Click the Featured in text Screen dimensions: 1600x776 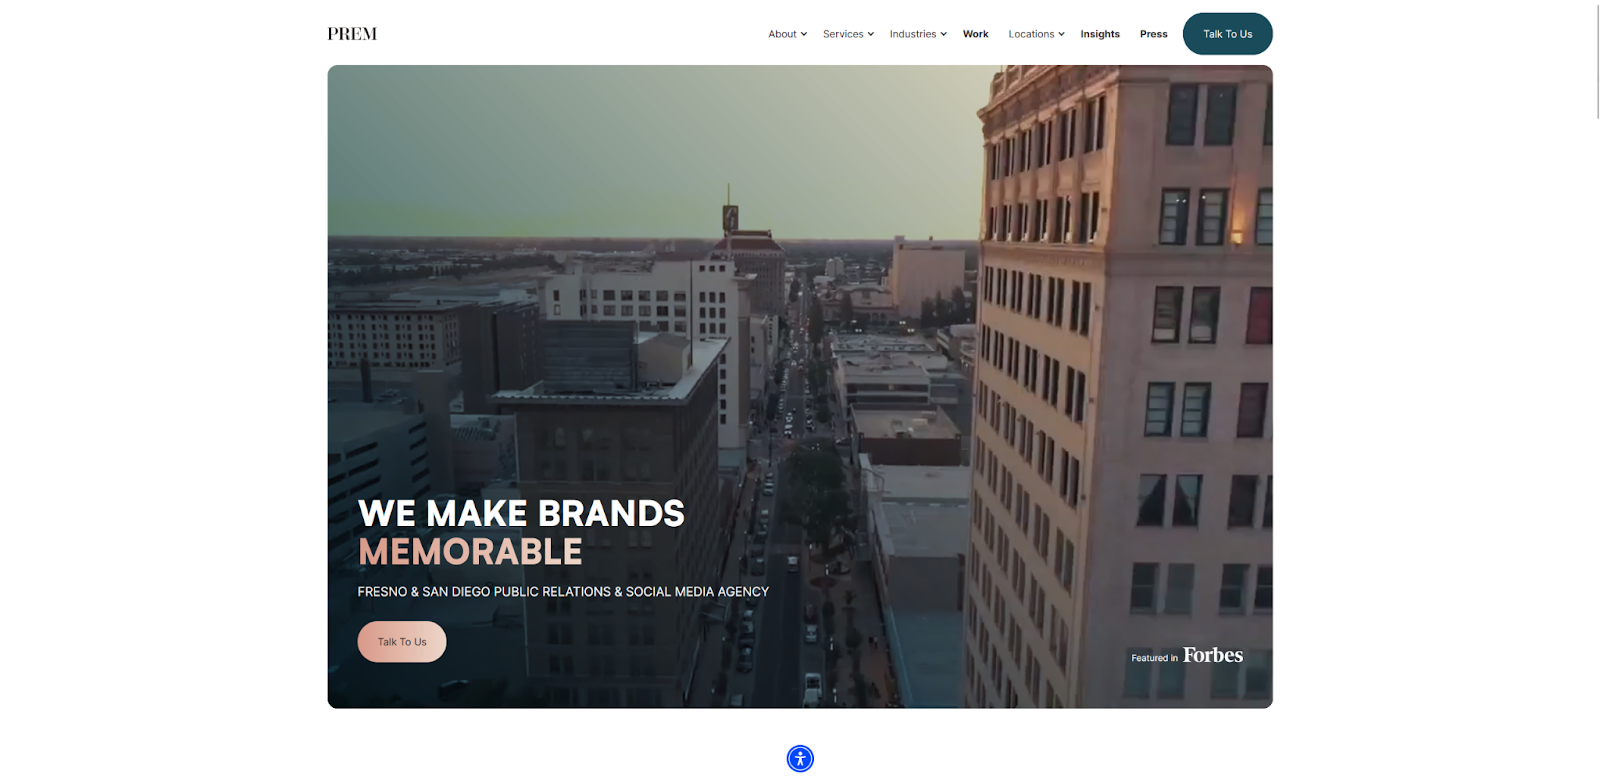click(x=1154, y=658)
